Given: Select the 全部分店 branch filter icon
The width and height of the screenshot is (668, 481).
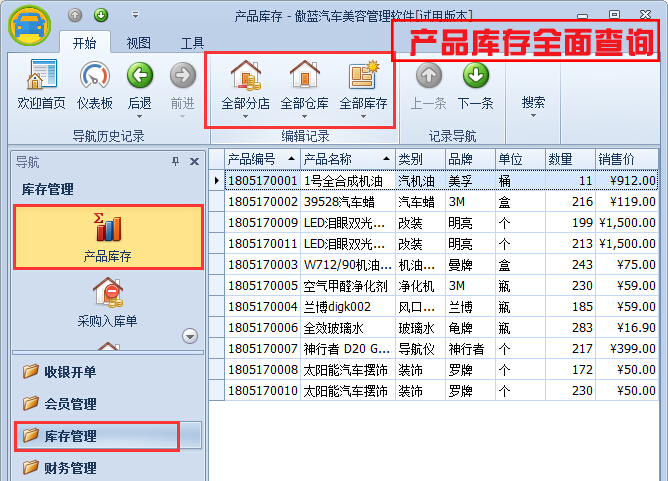Looking at the screenshot, I should [x=245, y=77].
